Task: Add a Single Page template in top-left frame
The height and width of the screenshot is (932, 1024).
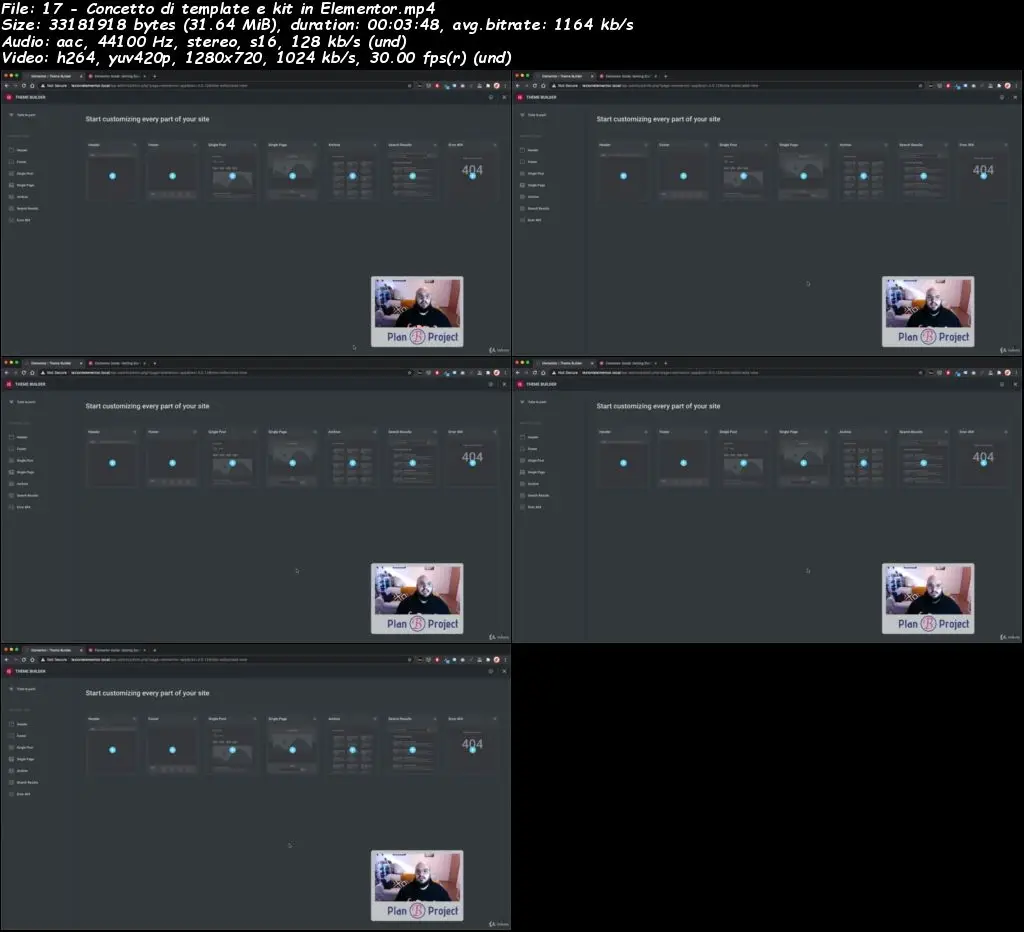Action: point(293,176)
